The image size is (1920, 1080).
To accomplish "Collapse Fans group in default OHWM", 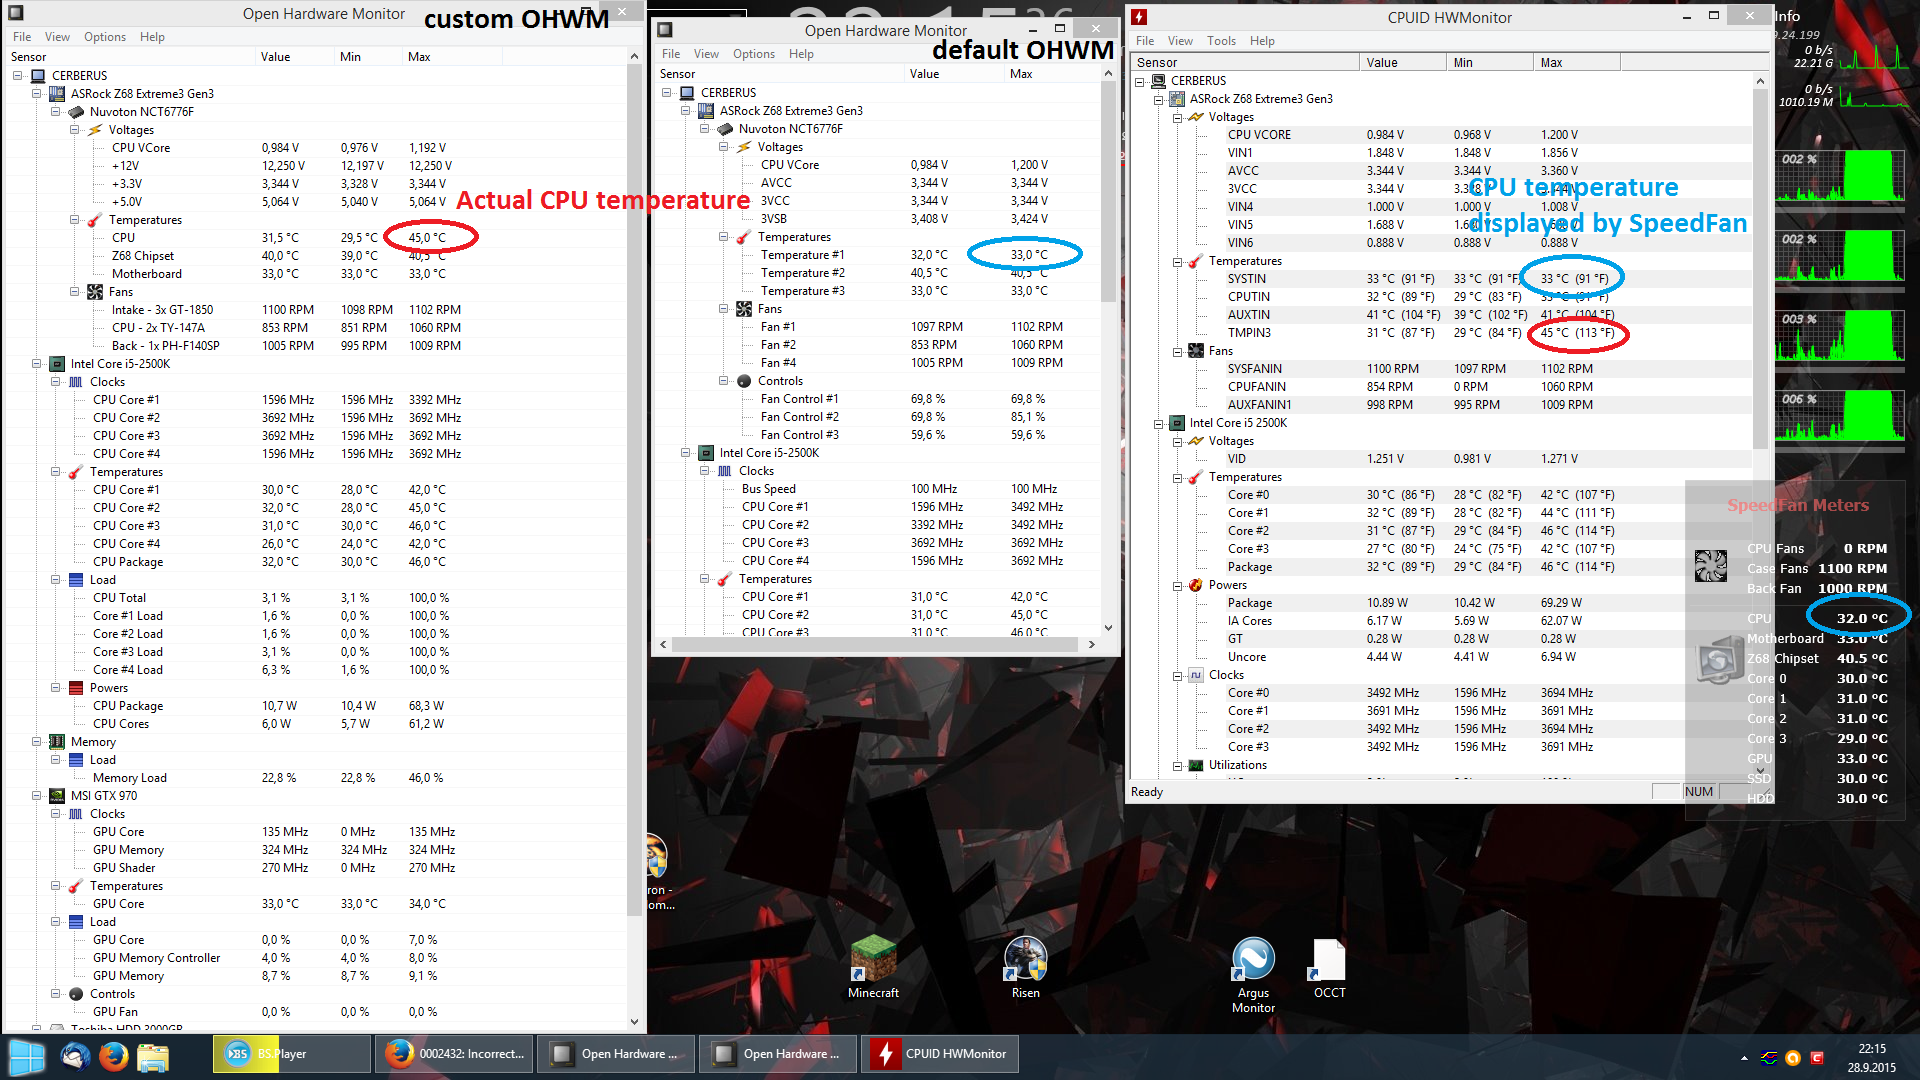I will [x=724, y=309].
